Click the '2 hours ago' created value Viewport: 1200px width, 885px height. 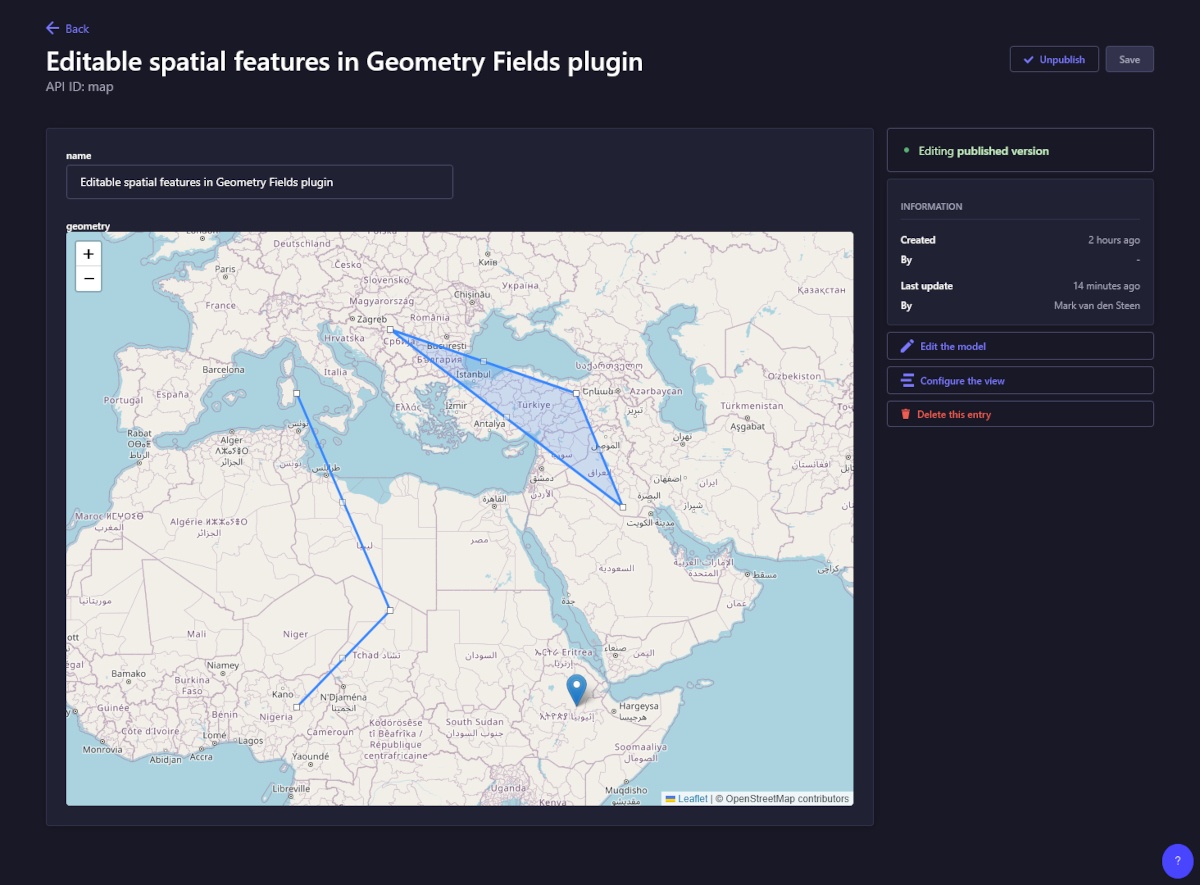click(1113, 240)
